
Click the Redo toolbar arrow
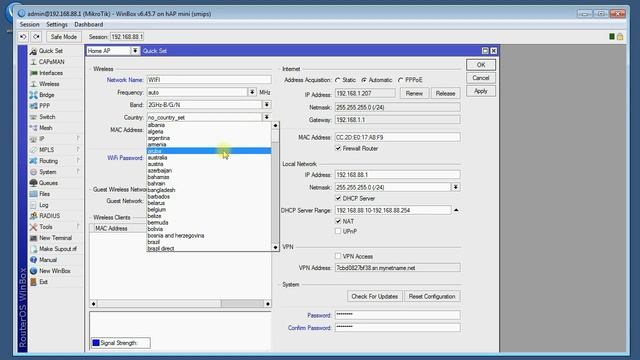[x=36, y=37]
